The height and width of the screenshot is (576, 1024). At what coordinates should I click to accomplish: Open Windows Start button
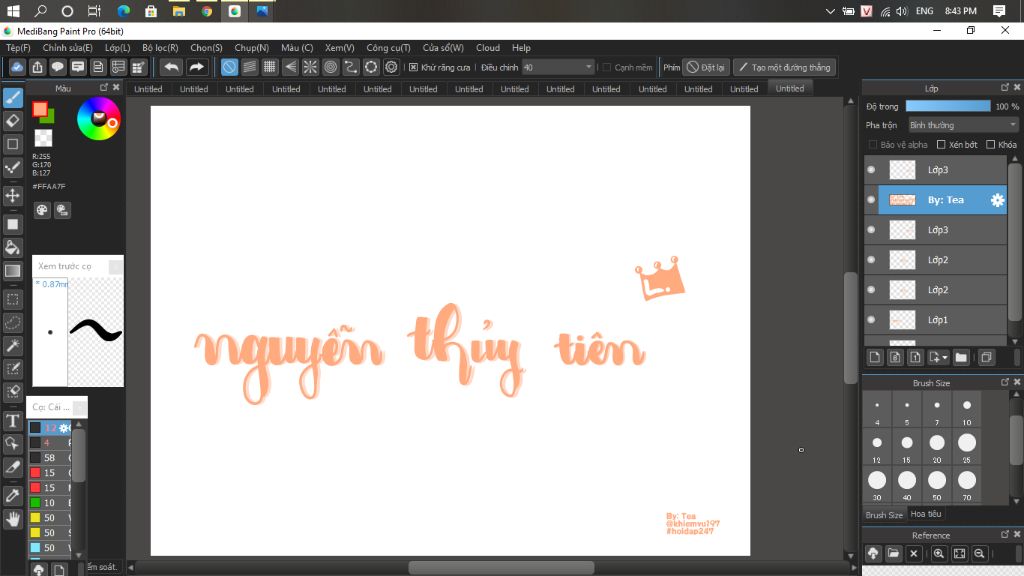[x=12, y=11]
